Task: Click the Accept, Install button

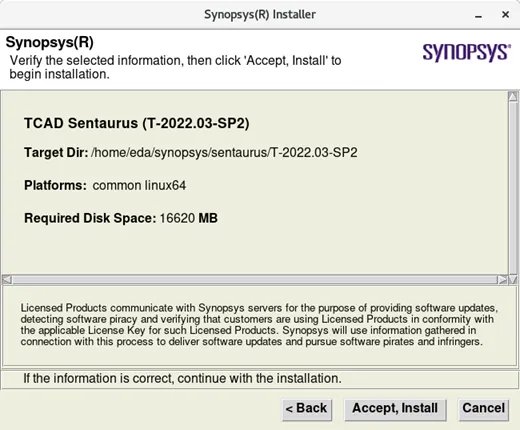Action: coord(395,409)
